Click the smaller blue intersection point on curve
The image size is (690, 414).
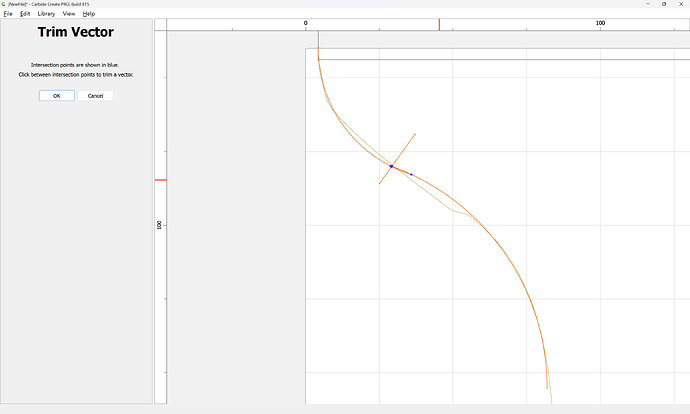click(411, 174)
